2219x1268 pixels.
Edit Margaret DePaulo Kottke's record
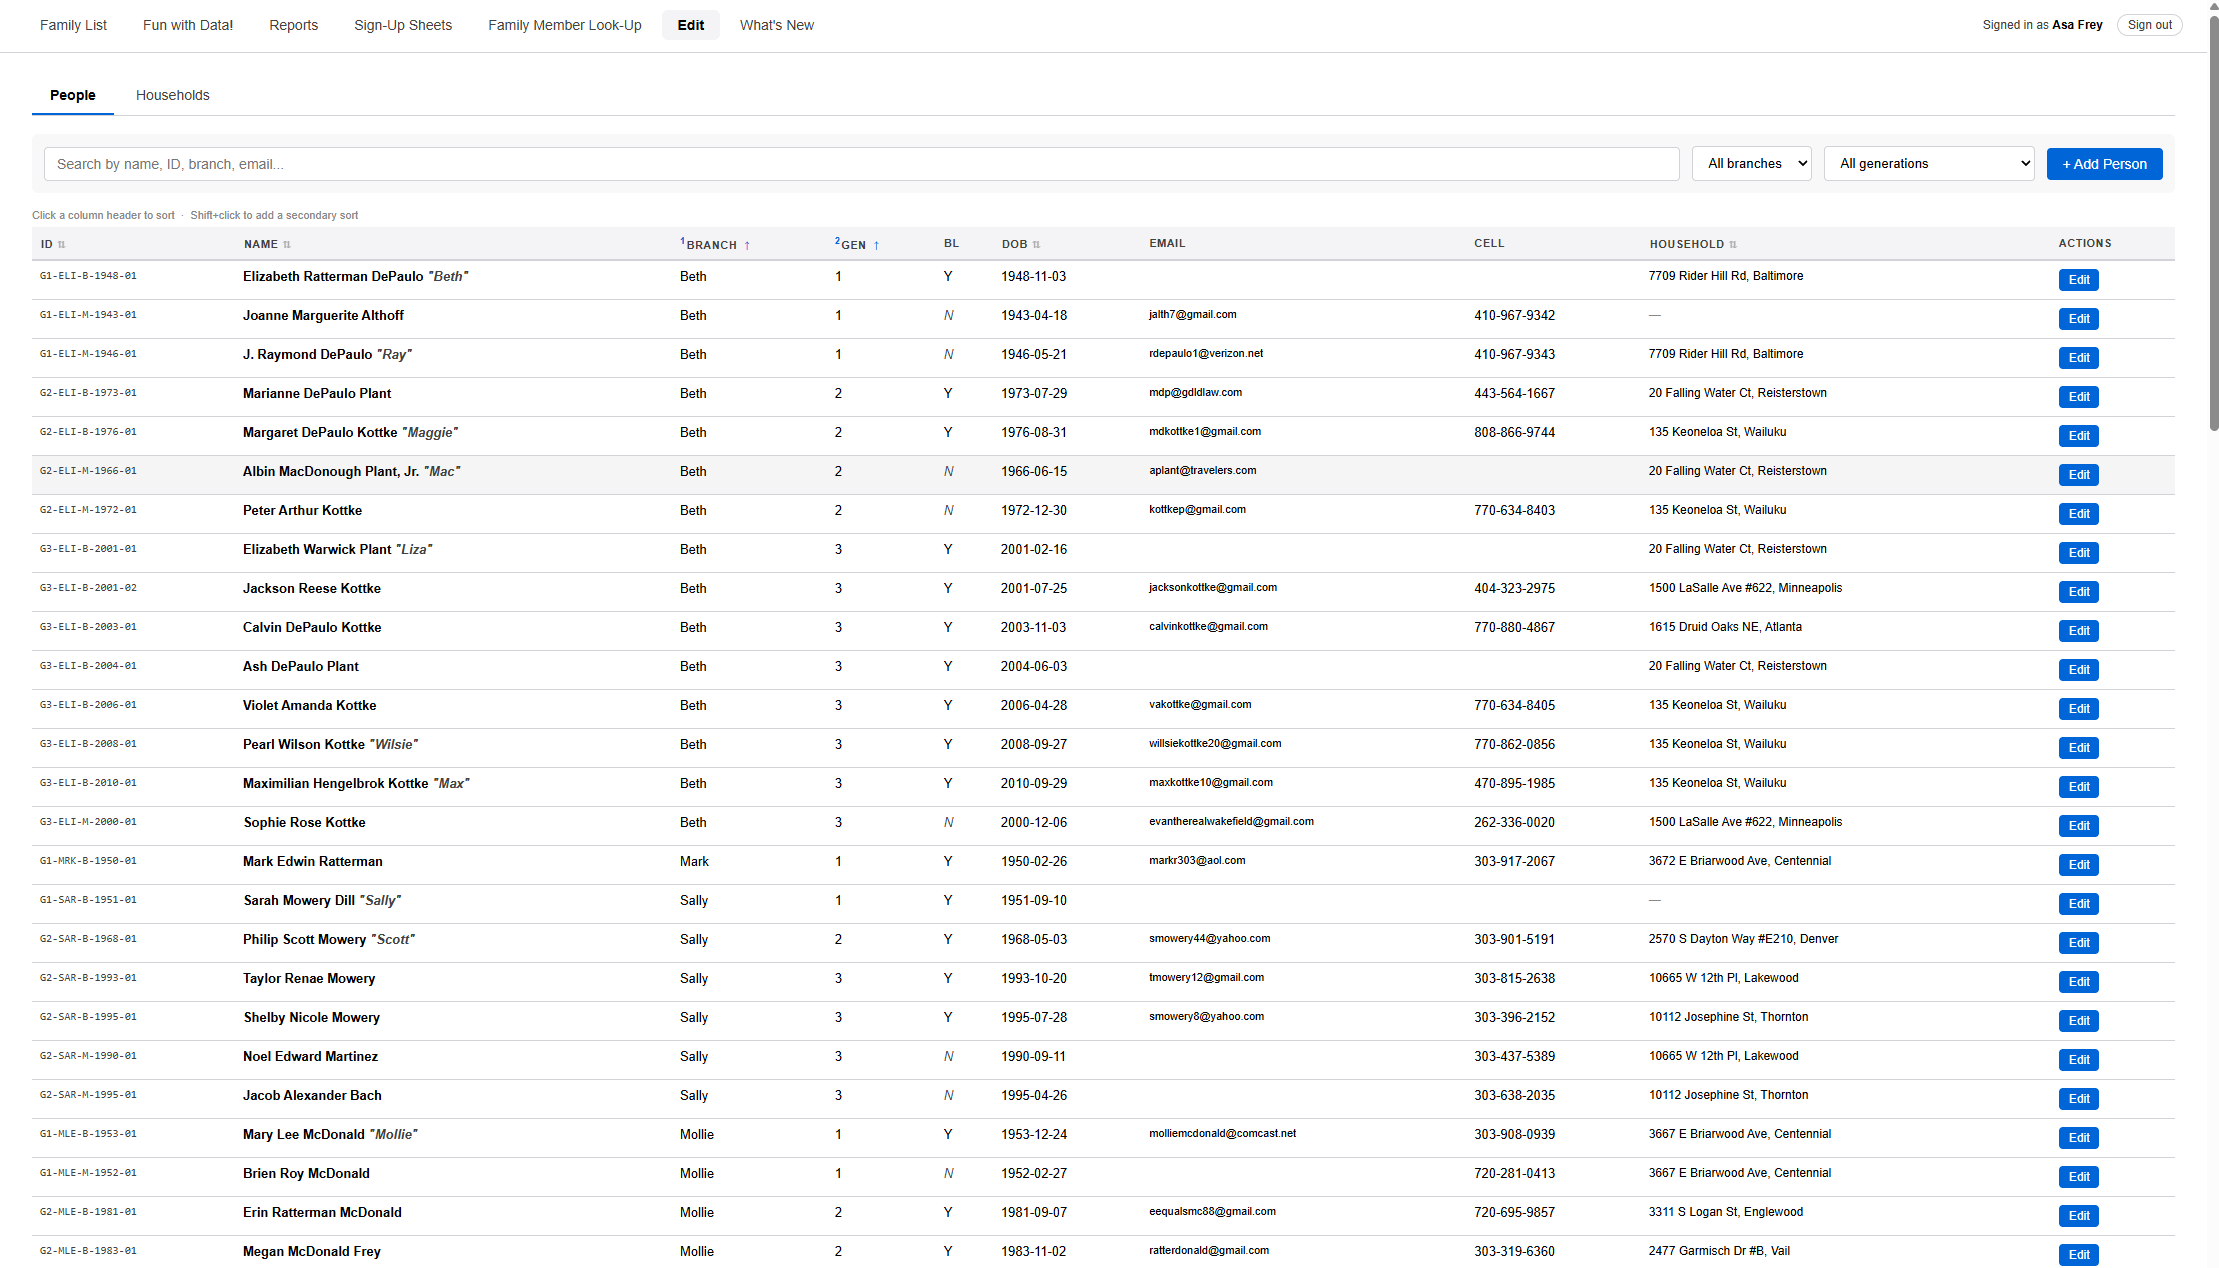click(2078, 436)
